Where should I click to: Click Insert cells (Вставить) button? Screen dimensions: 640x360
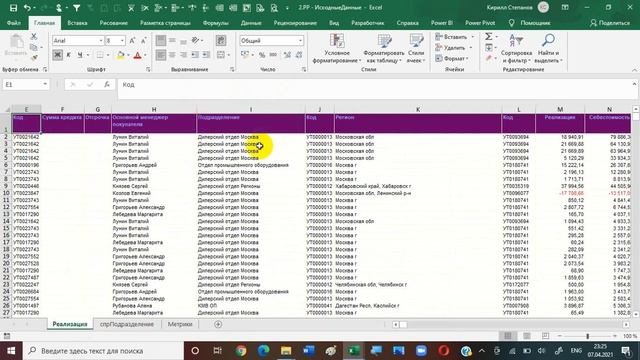(x=451, y=37)
